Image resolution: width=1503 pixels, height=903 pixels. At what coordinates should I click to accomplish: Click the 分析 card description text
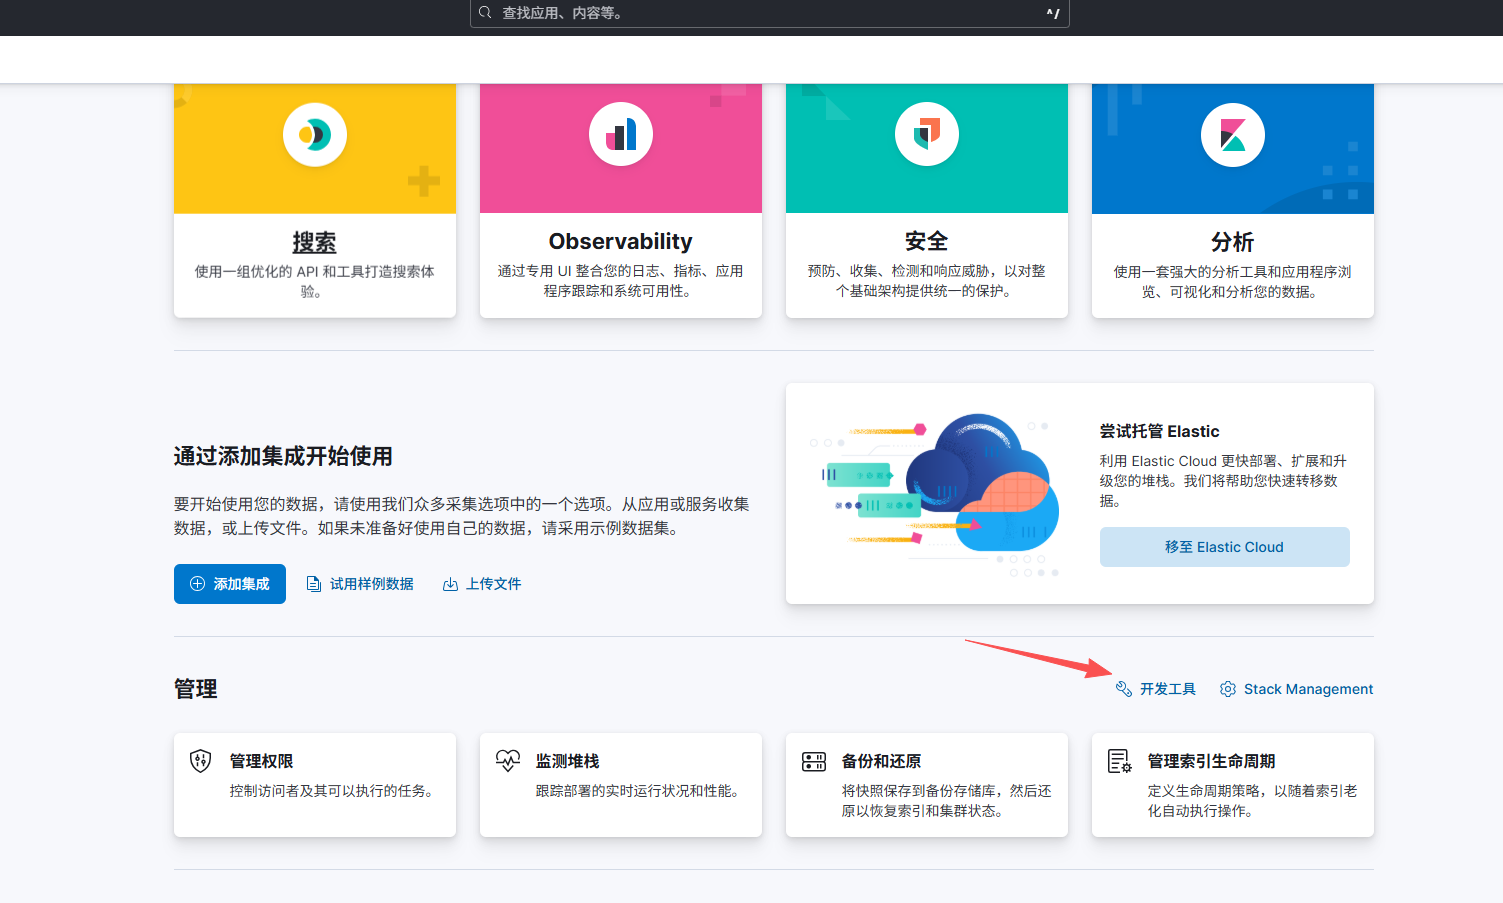coord(1233,282)
